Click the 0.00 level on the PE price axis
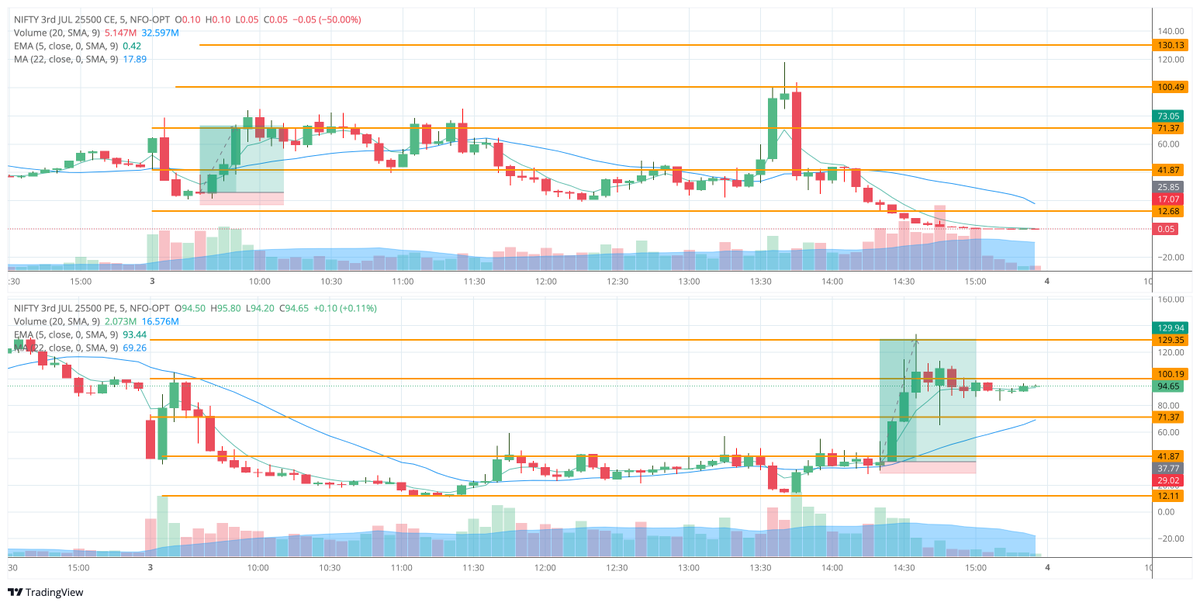Viewport: 1200px width, 606px height. (x=1165, y=512)
